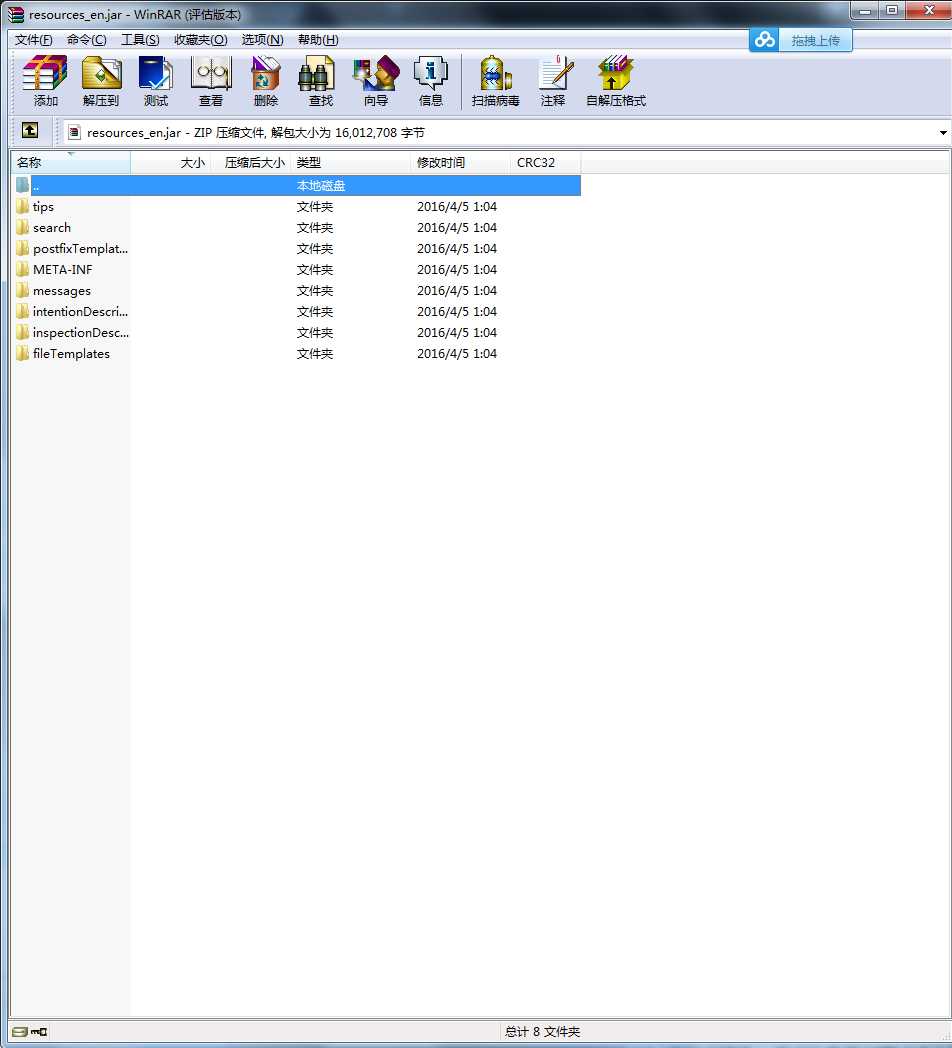Screen dimensions: 952x1048
Task: Sort by Packed Size (压缩后大小) header
Action: [251, 162]
